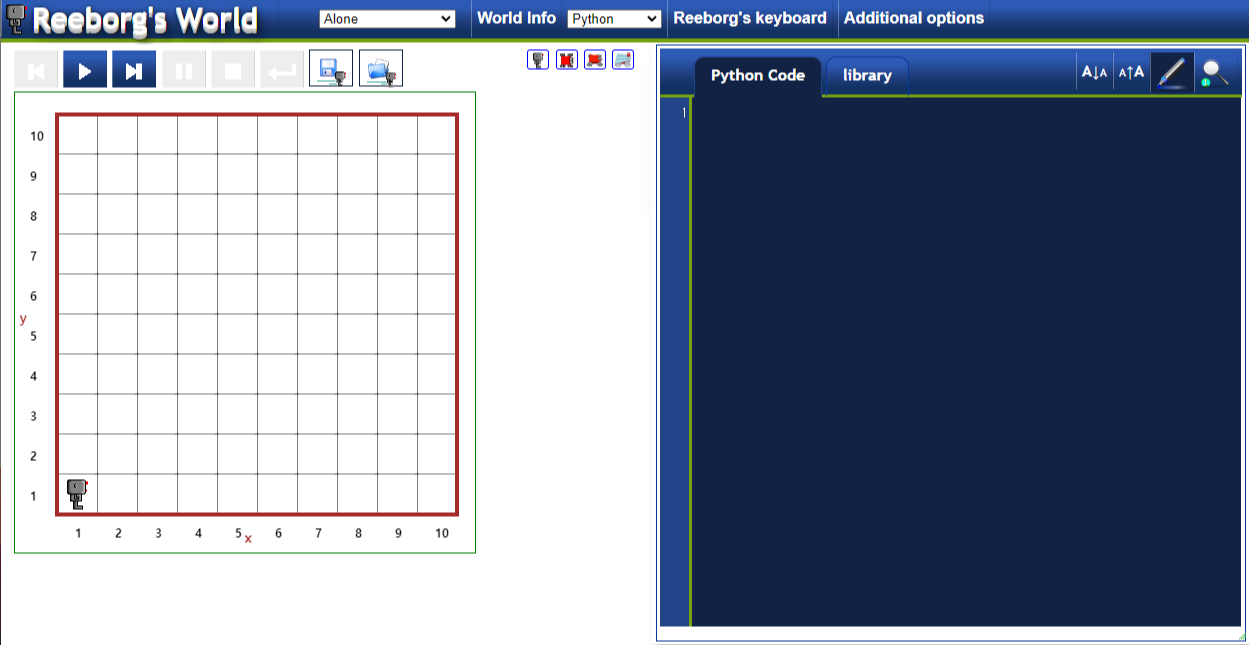Image resolution: width=1249 pixels, height=645 pixels.
Task: Click the editor resize handle at bottom corner
Action: [1240, 636]
